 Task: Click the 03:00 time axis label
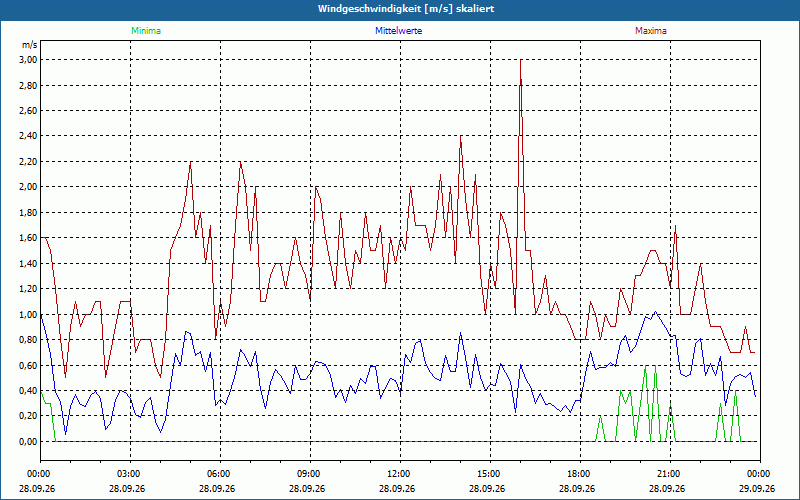pyautogui.click(x=131, y=474)
